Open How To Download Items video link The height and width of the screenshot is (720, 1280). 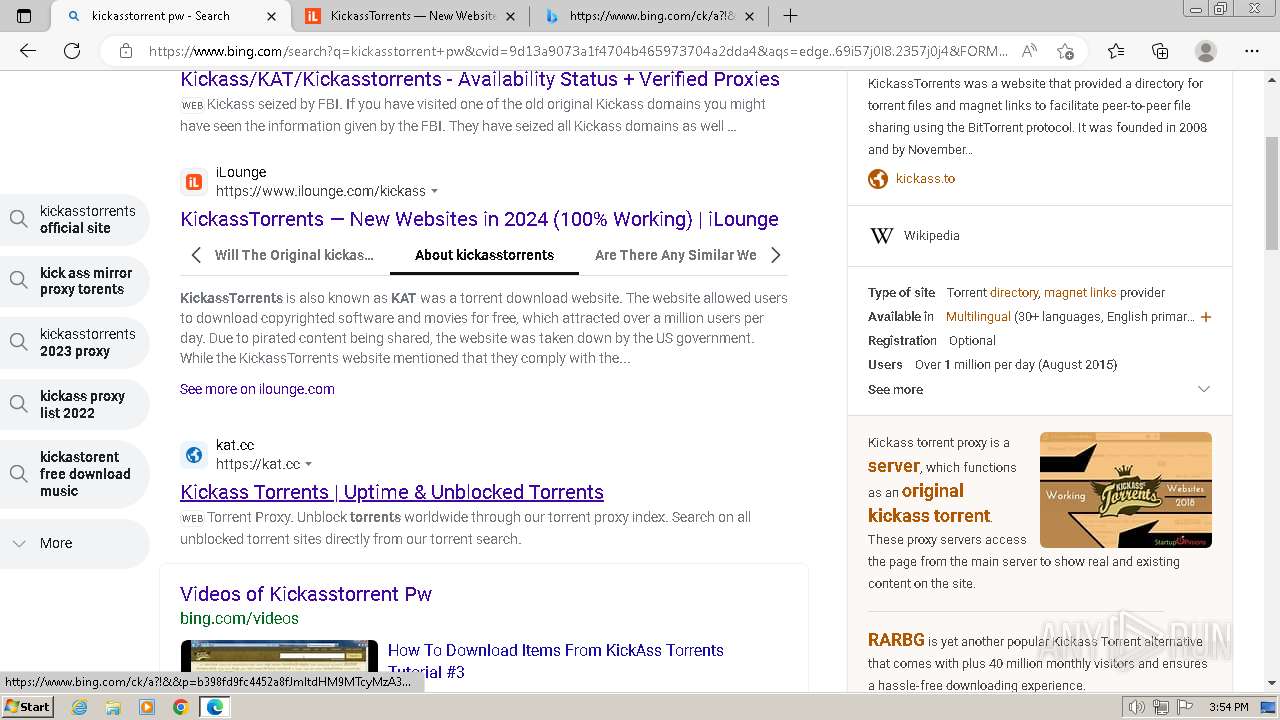click(x=555, y=661)
